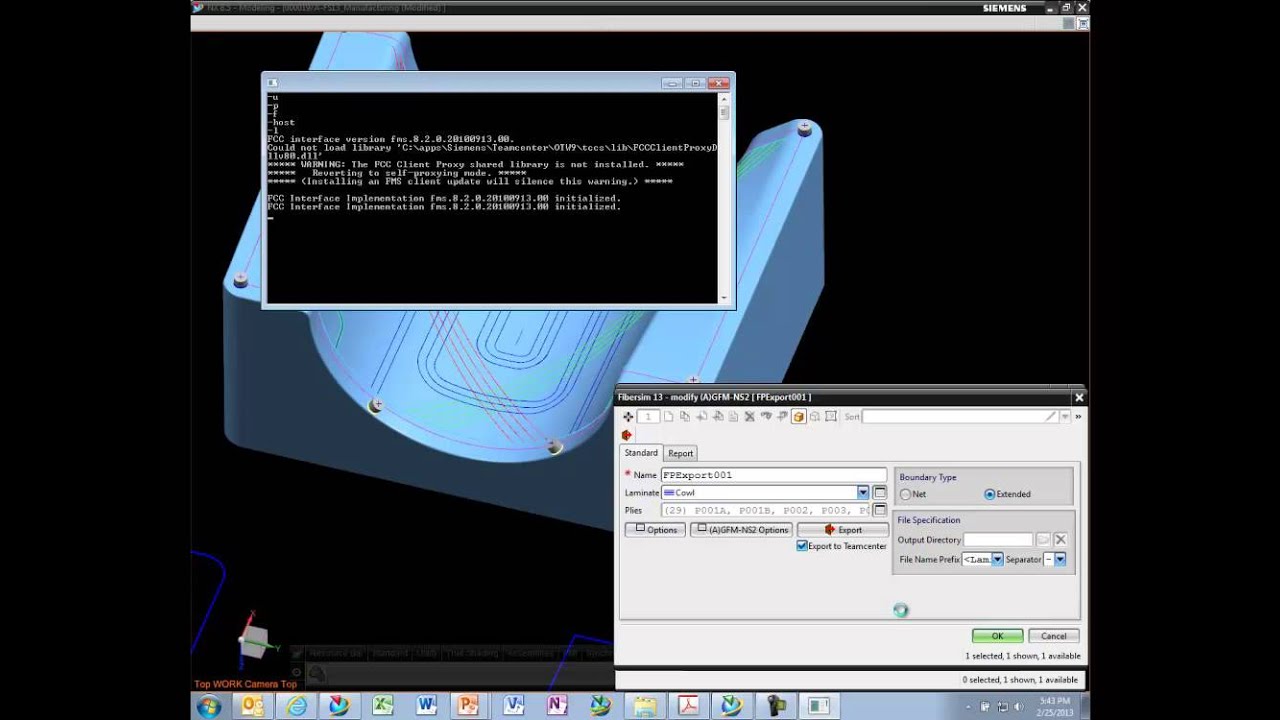Open PowerPoint from the taskbar
This screenshot has width=1280, height=720.
click(469, 706)
